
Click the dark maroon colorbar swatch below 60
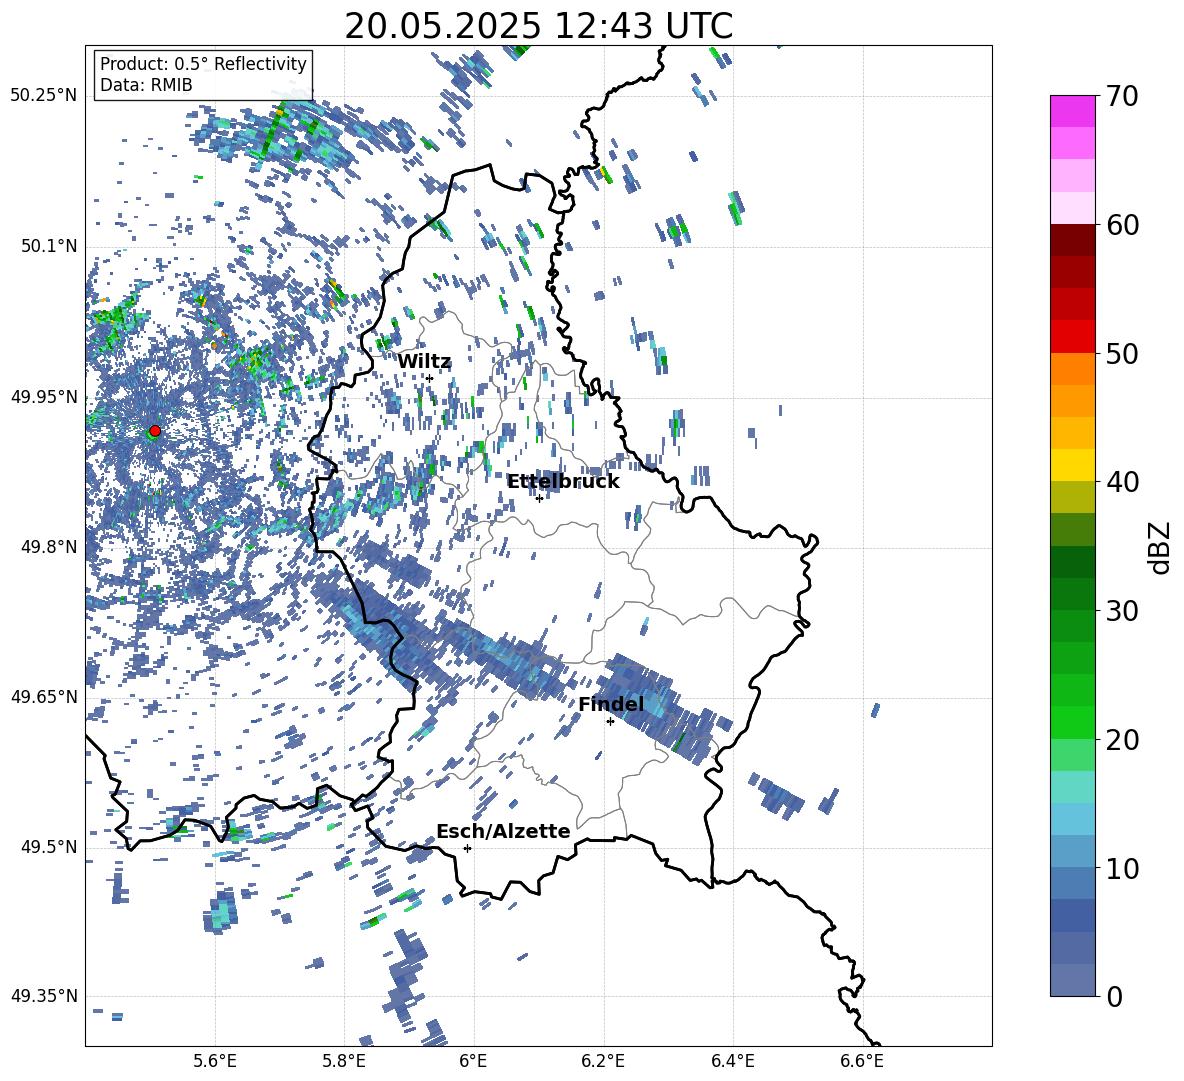tap(1073, 240)
